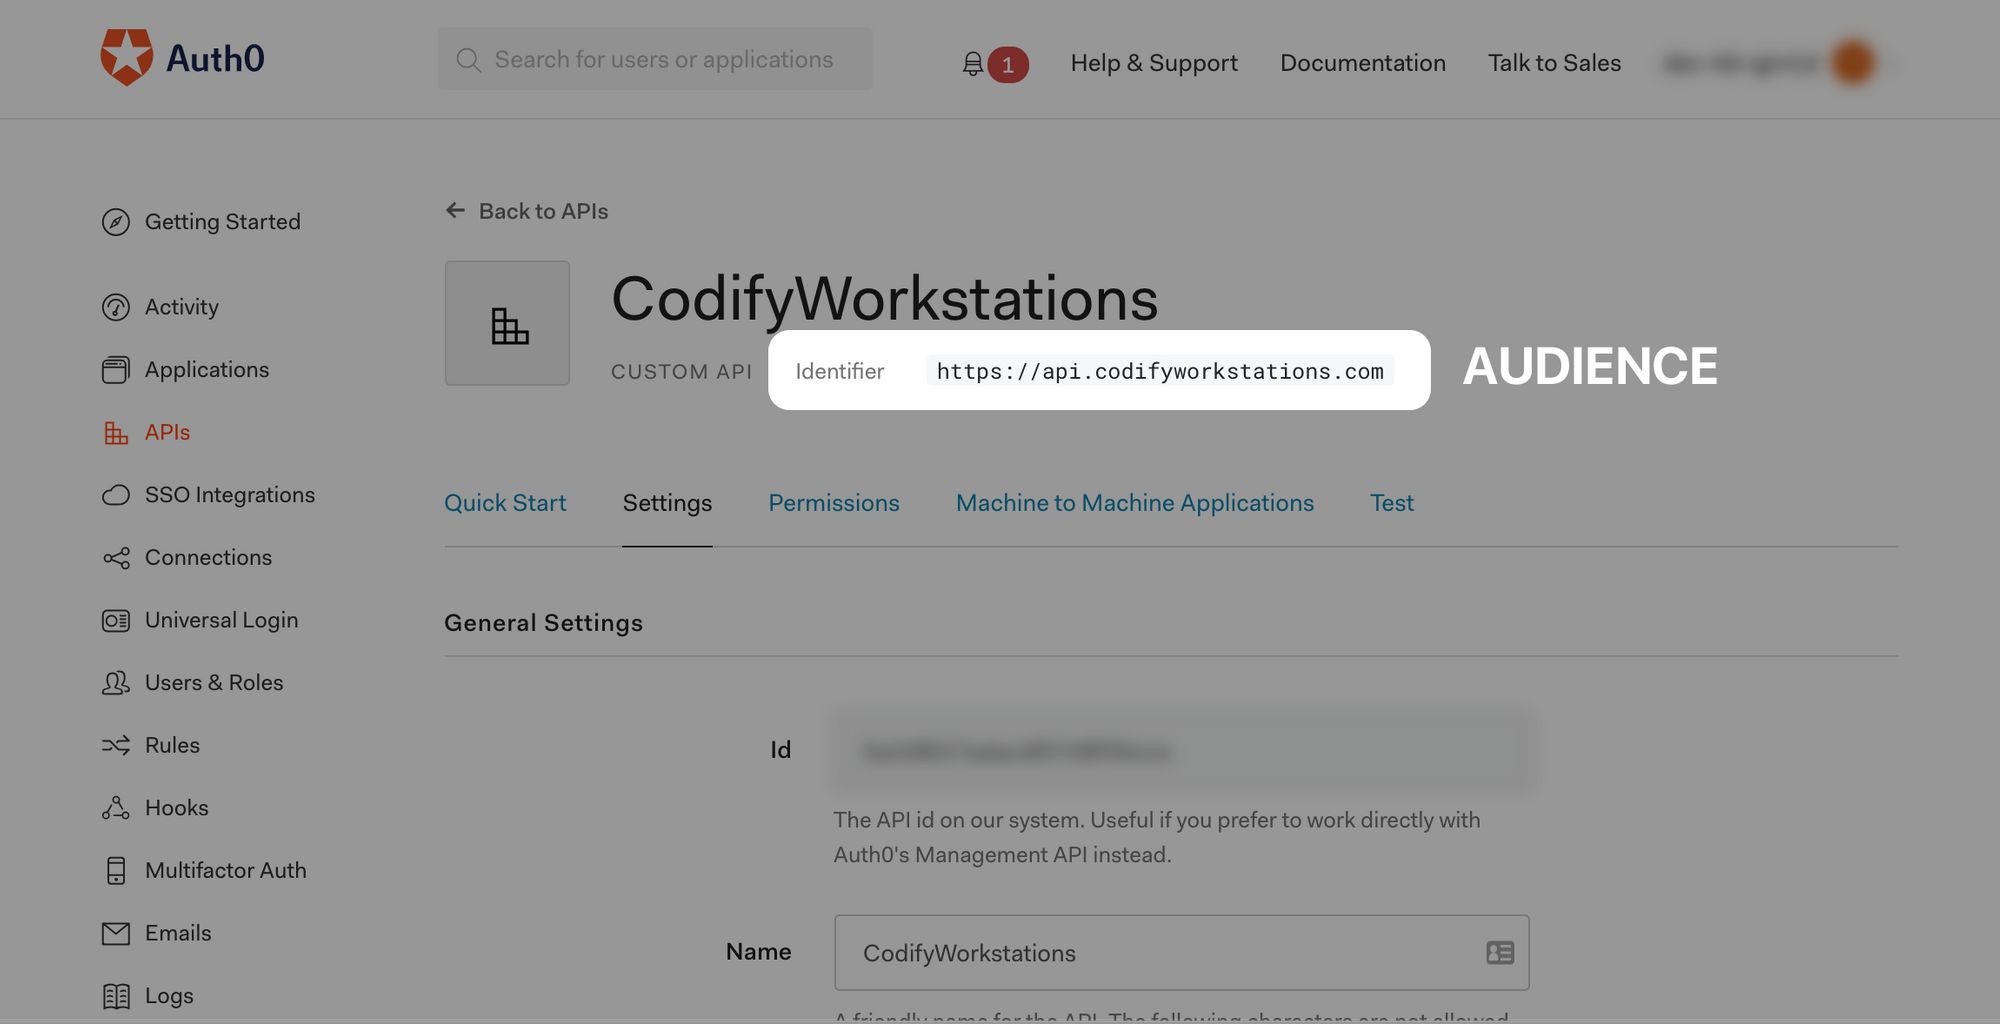Select the Applications sidebar icon
2000x1024 pixels.
click(115, 369)
